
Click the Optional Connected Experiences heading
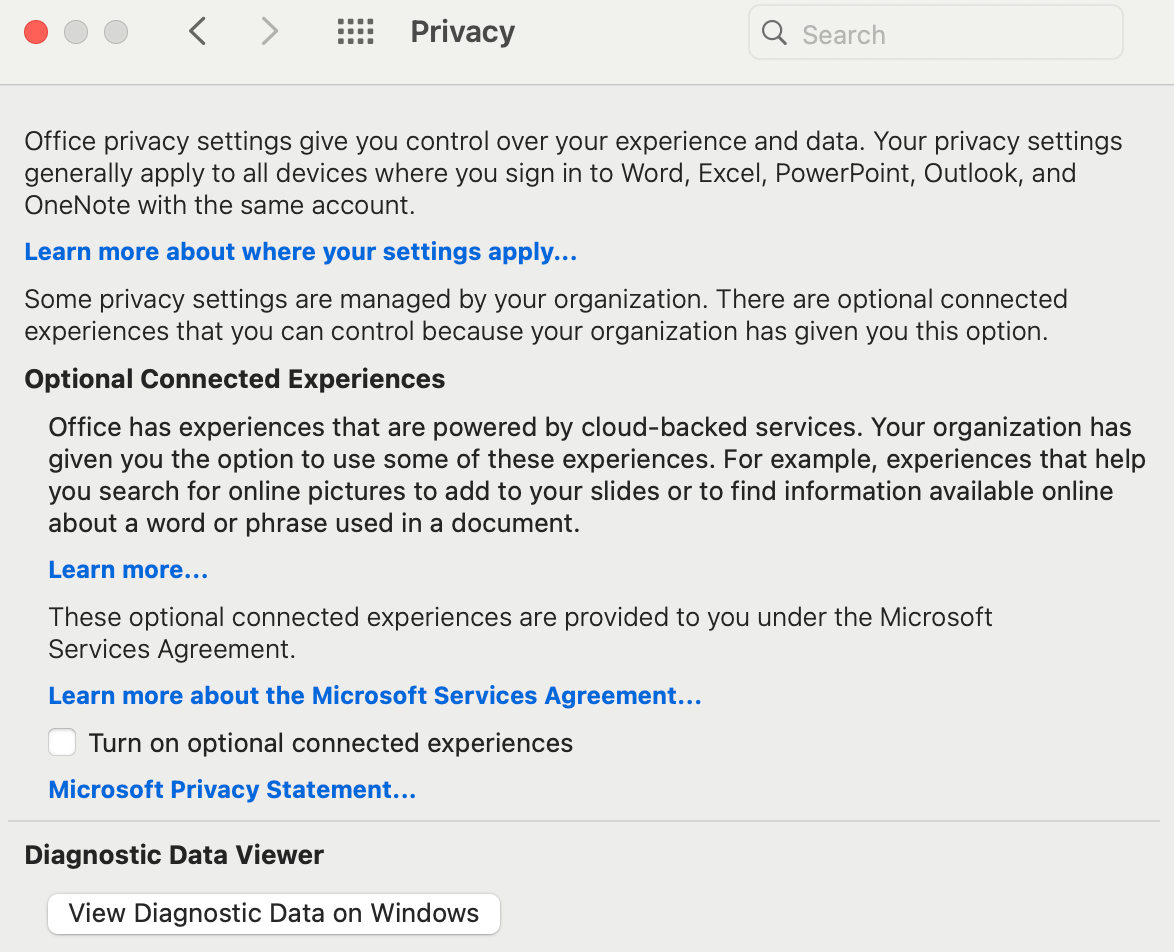coord(235,380)
